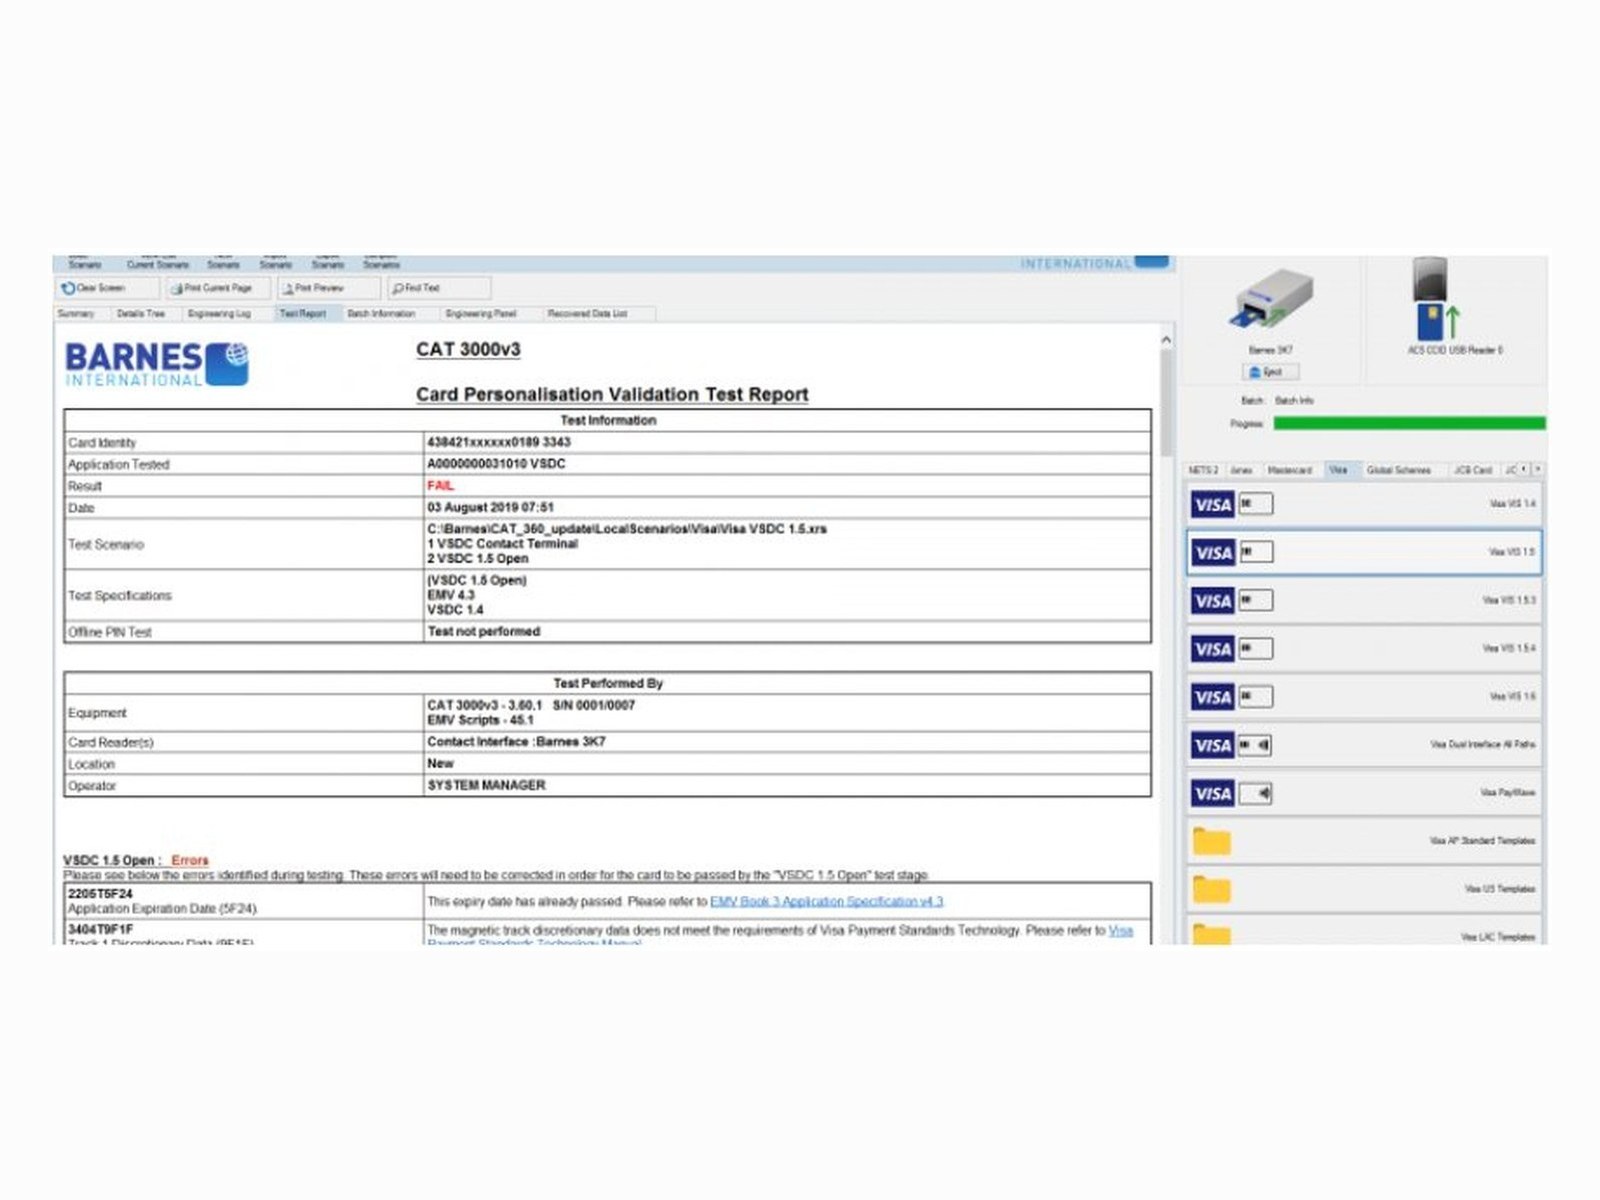This screenshot has height=1200, width=1600.
Task: Open the JCB Card scheme tab
Action: pos(1473,470)
